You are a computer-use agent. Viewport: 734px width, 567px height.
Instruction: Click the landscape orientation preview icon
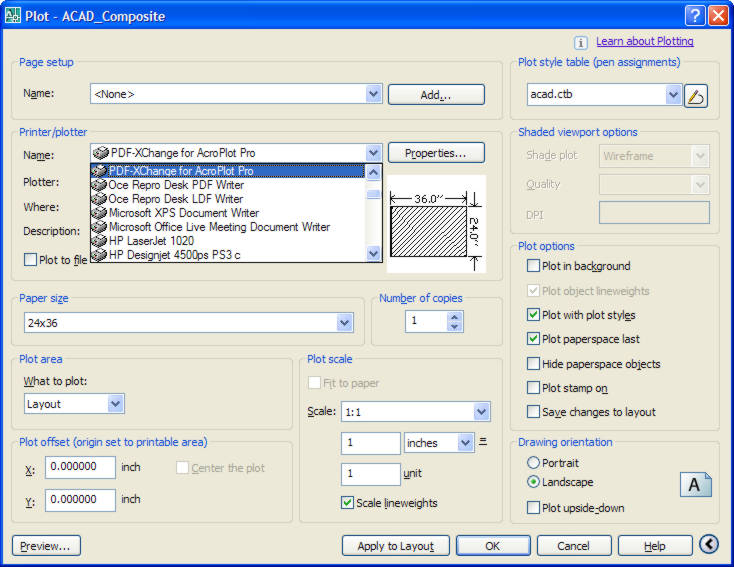coord(696,485)
